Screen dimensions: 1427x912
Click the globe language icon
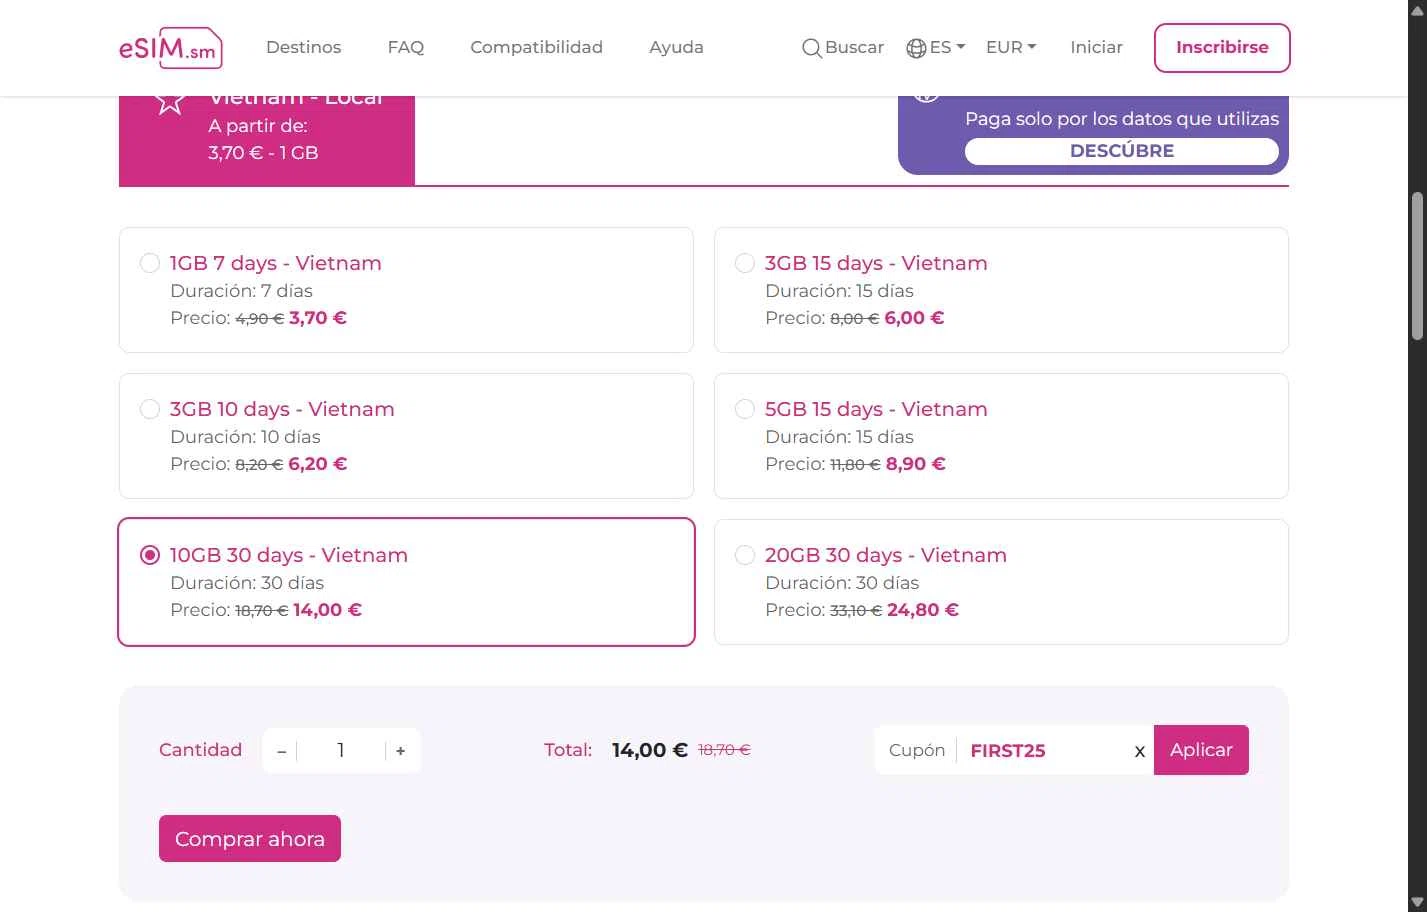[916, 48]
